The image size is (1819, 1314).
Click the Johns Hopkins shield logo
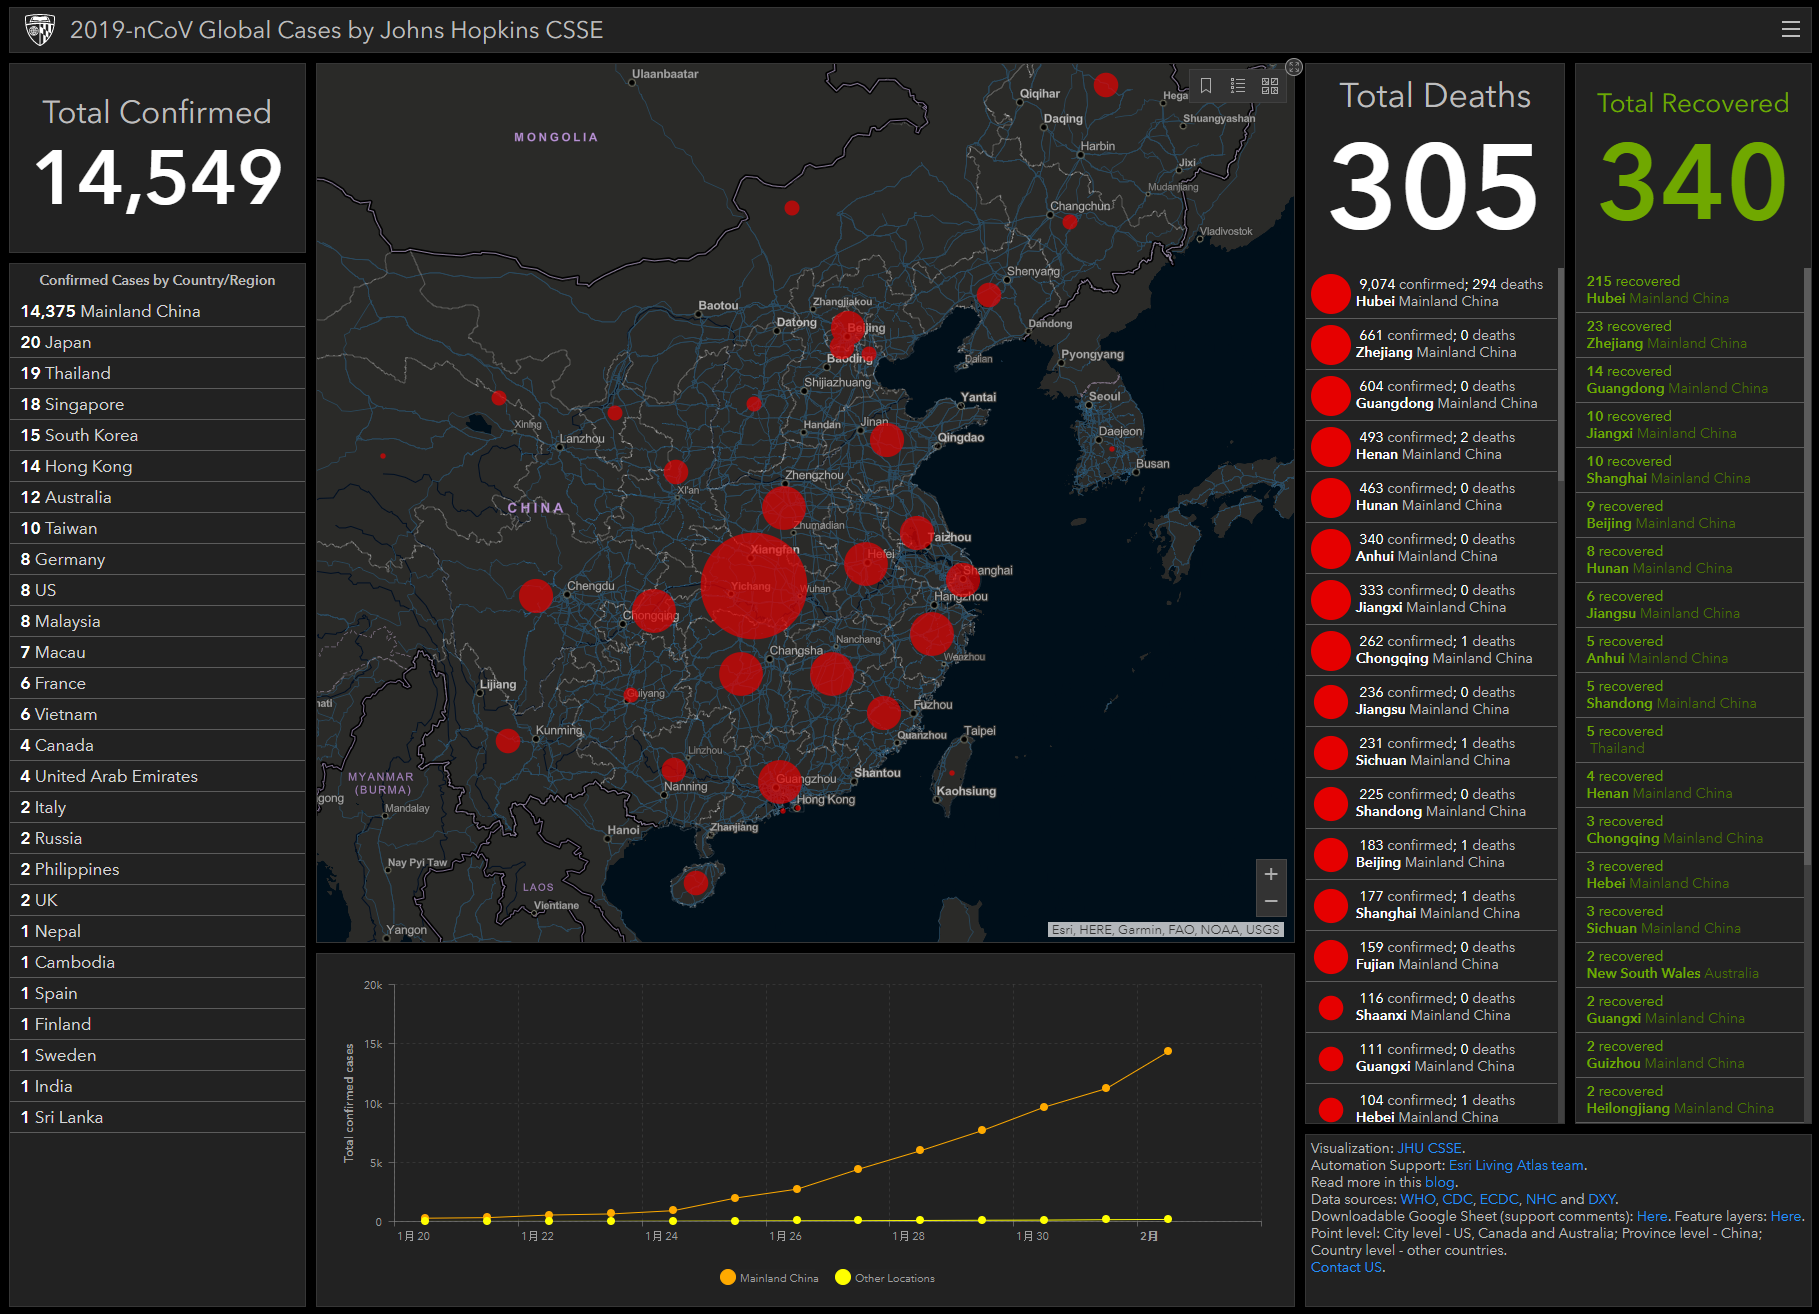coord(40,30)
